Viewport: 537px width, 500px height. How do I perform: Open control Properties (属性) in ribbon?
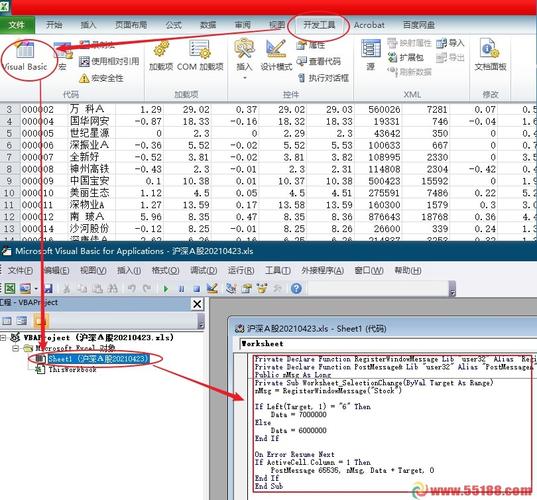point(311,45)
